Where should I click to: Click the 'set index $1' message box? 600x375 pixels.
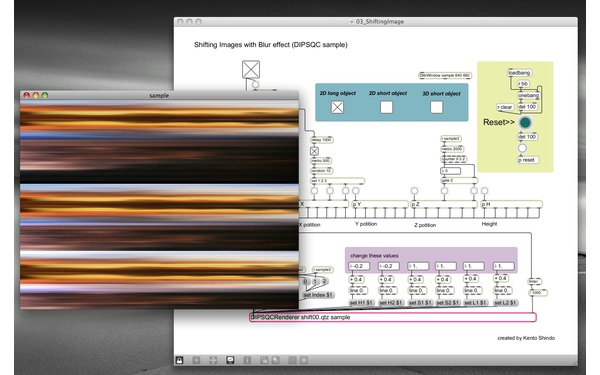(318, 295)
